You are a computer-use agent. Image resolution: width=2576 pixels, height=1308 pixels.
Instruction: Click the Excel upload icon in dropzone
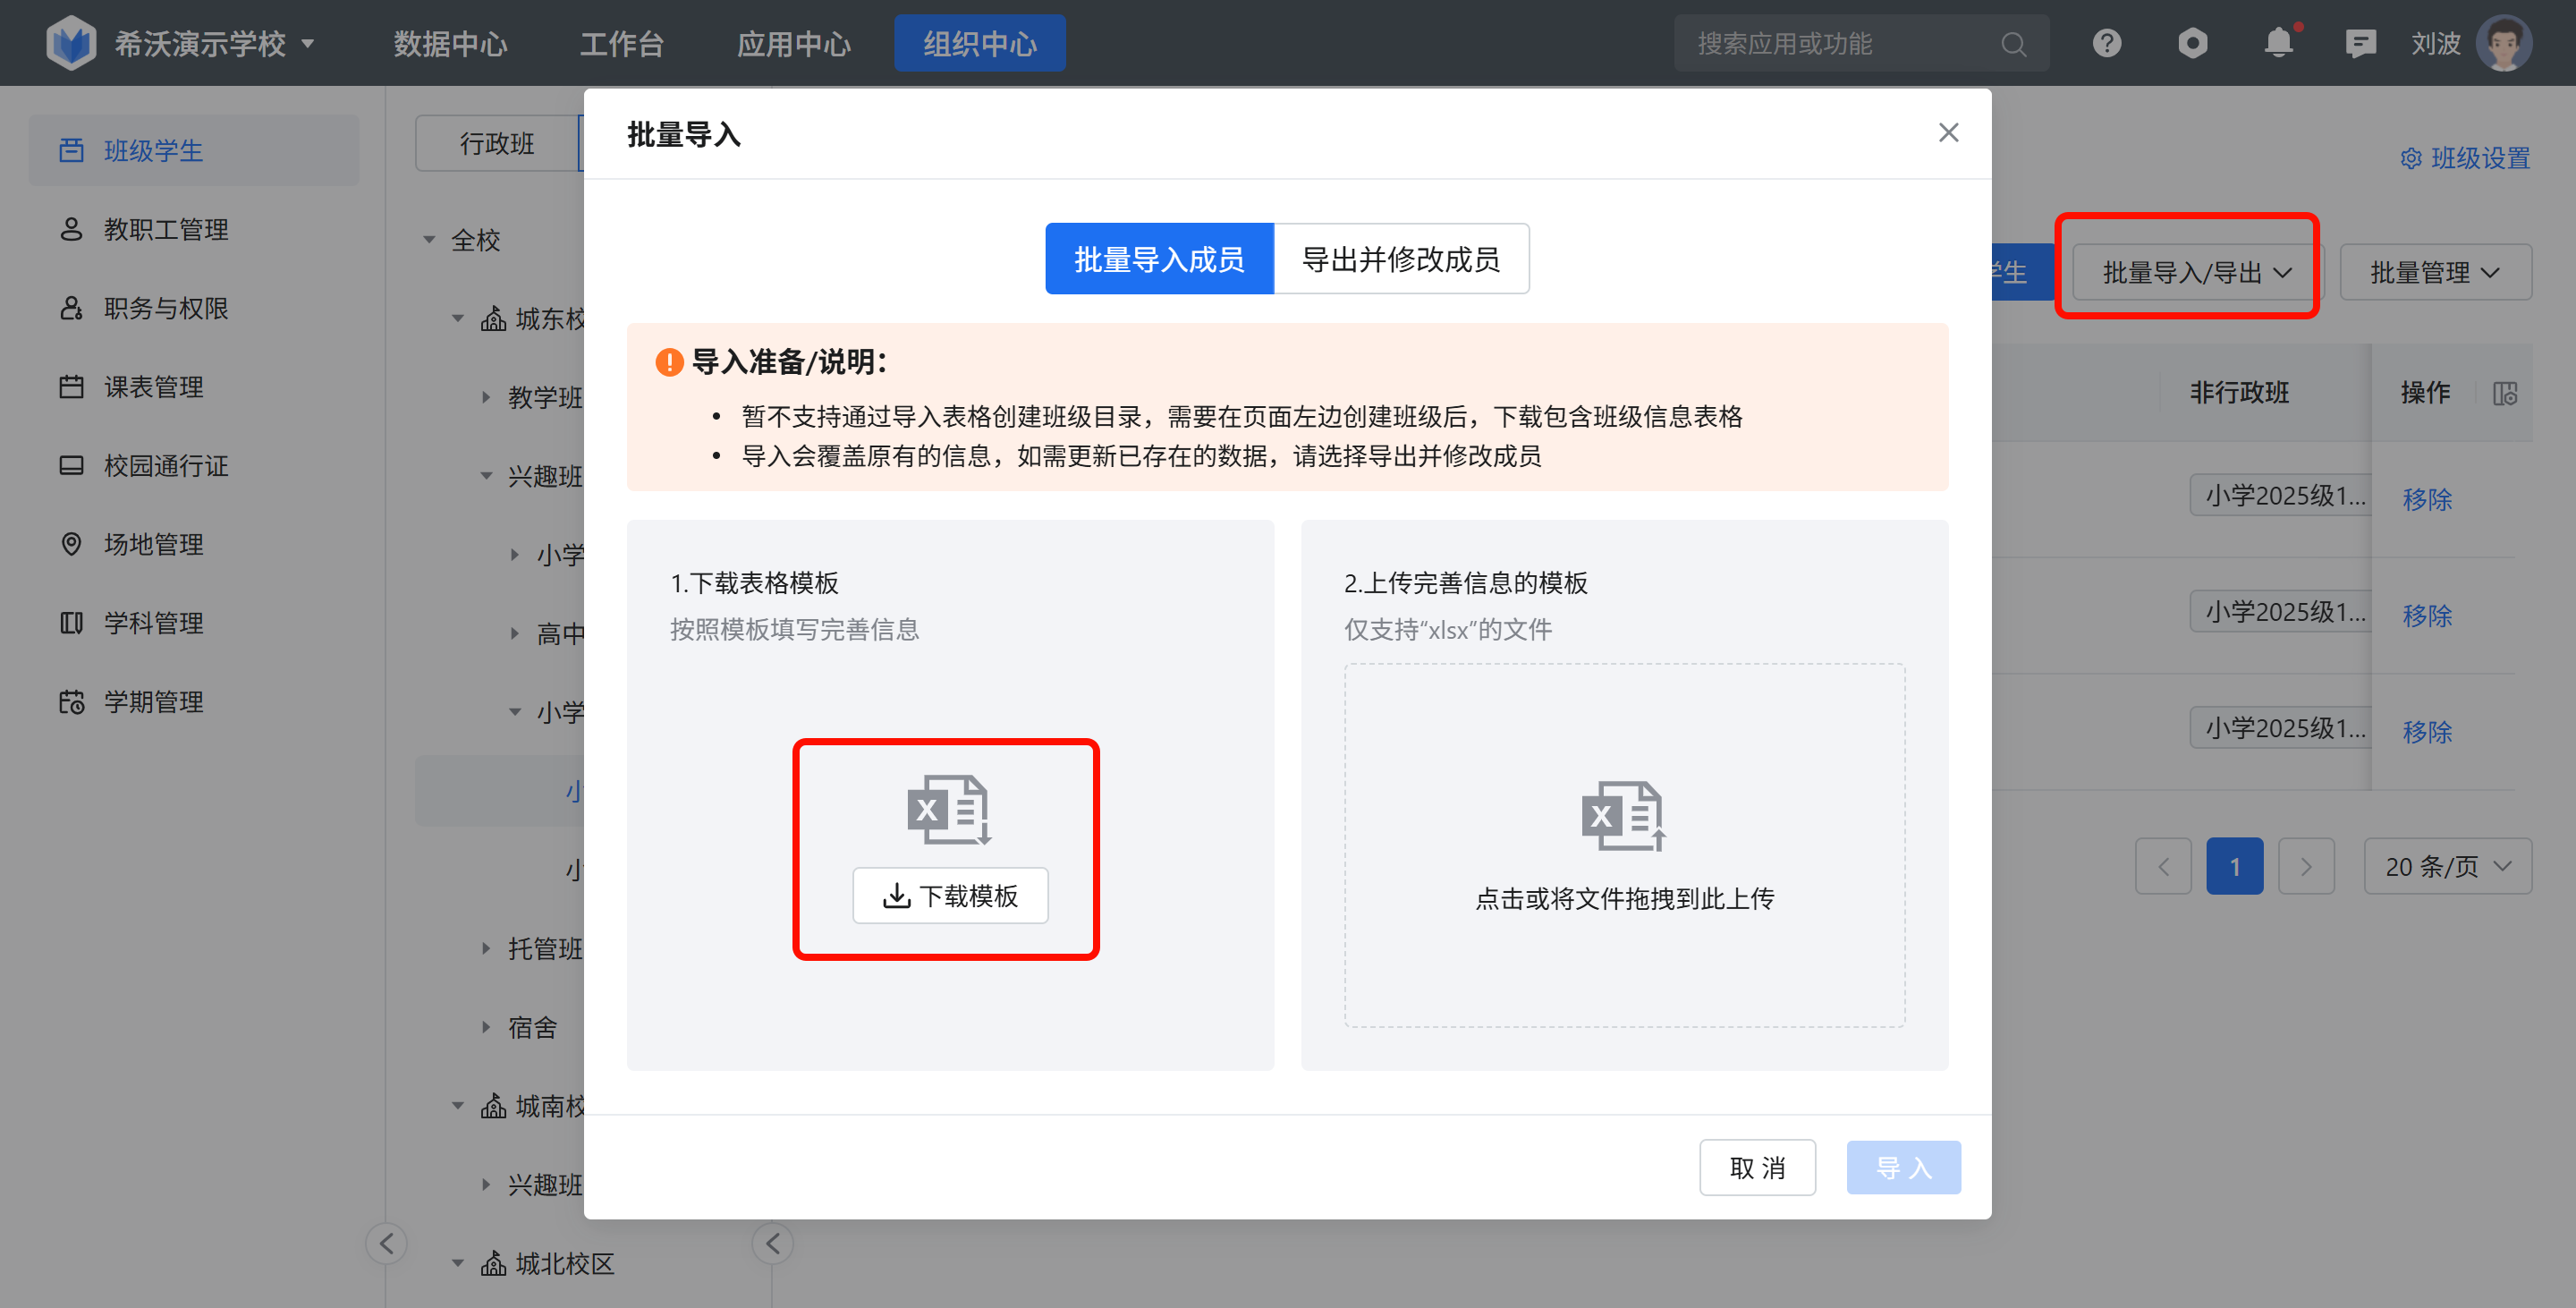tap(1623, 815)
